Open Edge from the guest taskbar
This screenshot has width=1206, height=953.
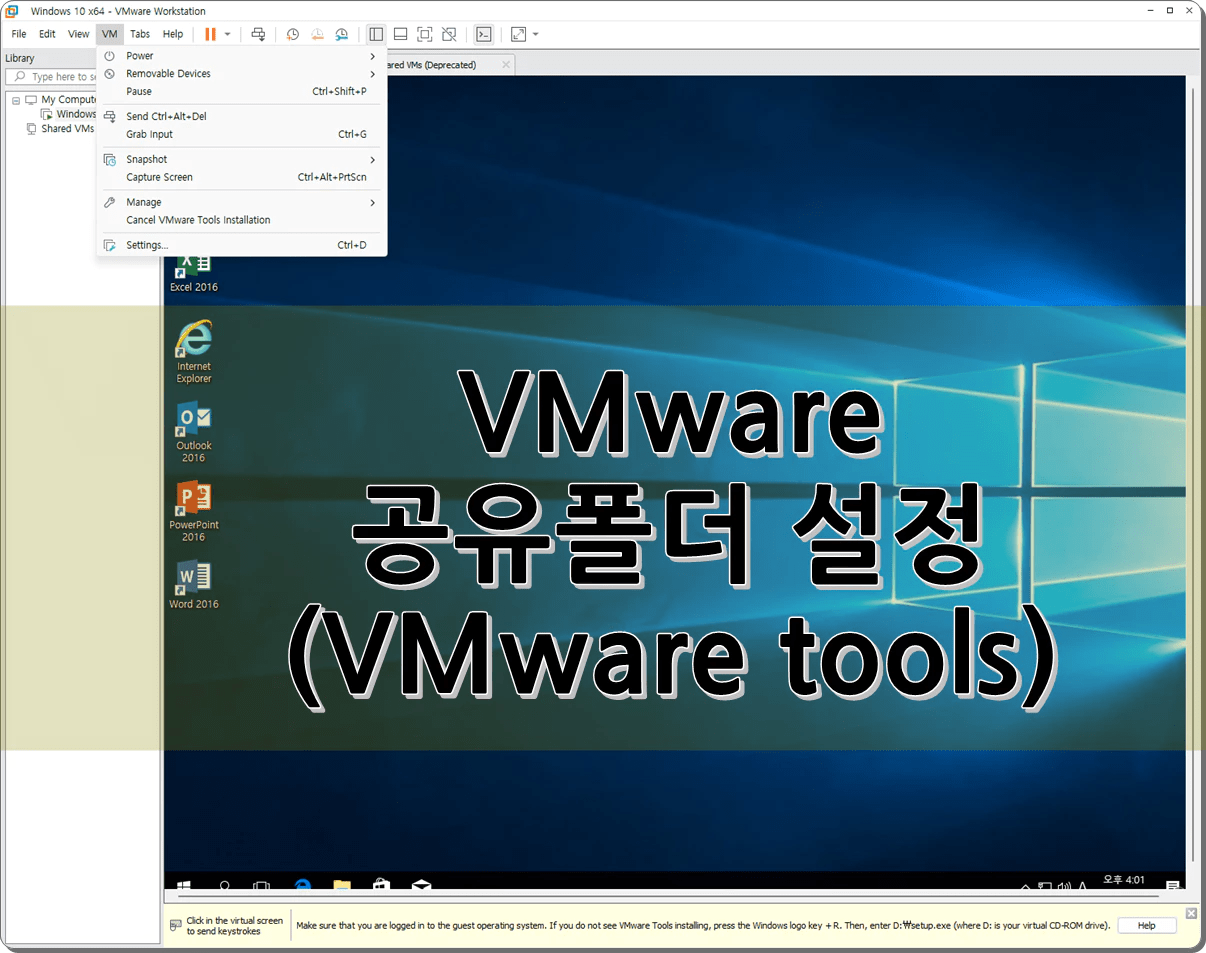(302, 886)
